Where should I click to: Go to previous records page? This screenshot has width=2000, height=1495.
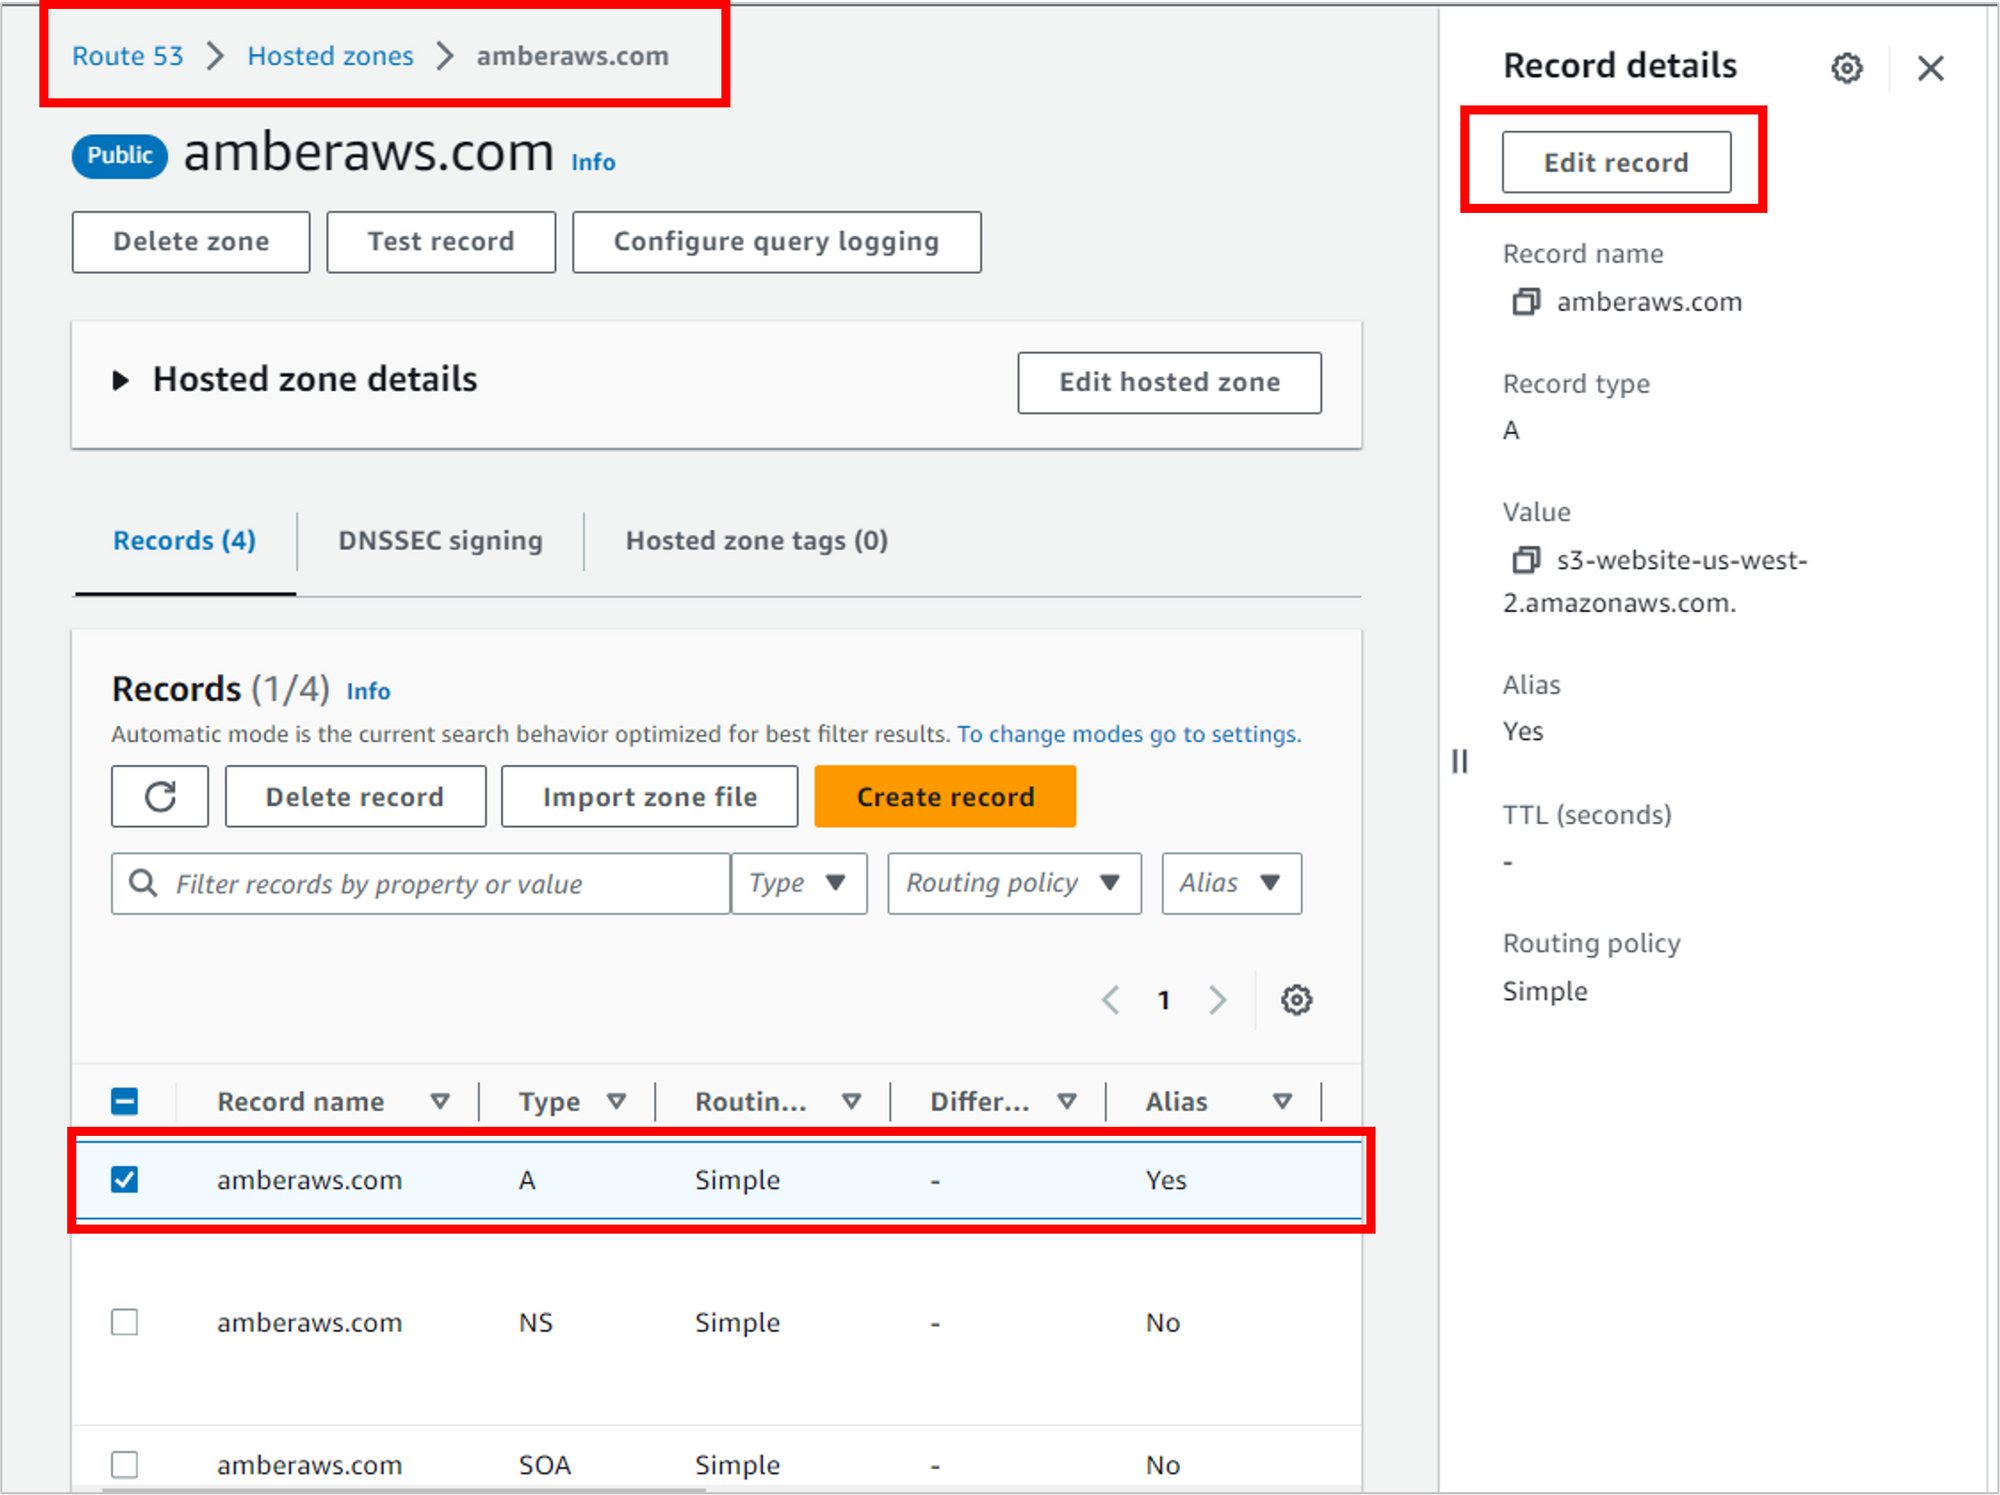click(1110, 999)
